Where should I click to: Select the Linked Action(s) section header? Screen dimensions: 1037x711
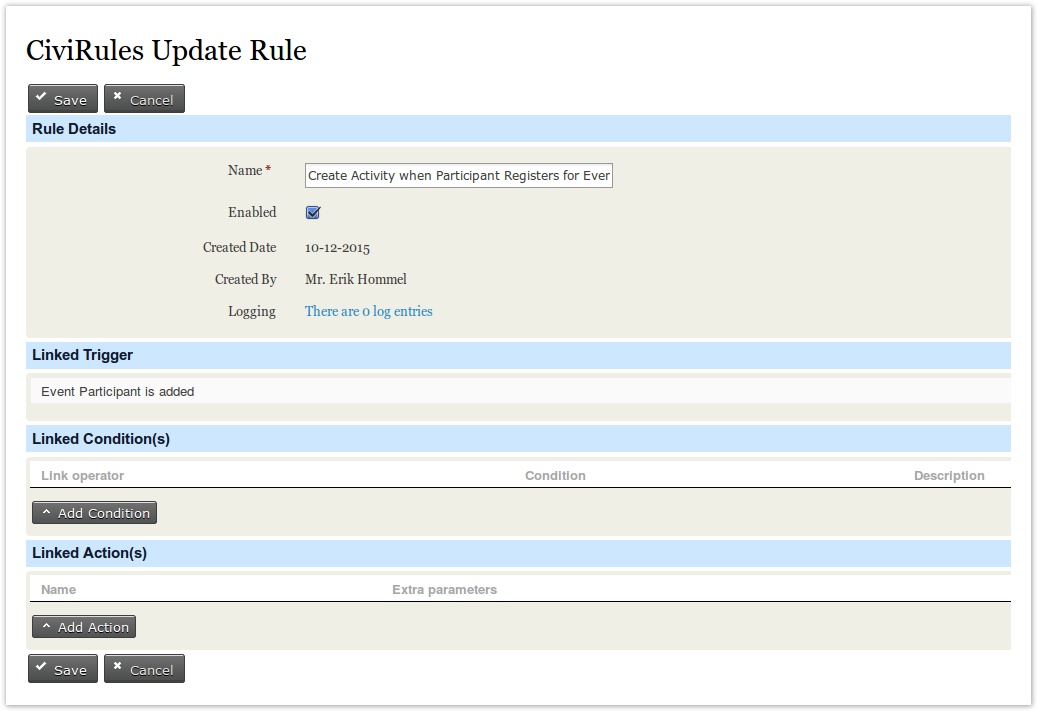89,553
